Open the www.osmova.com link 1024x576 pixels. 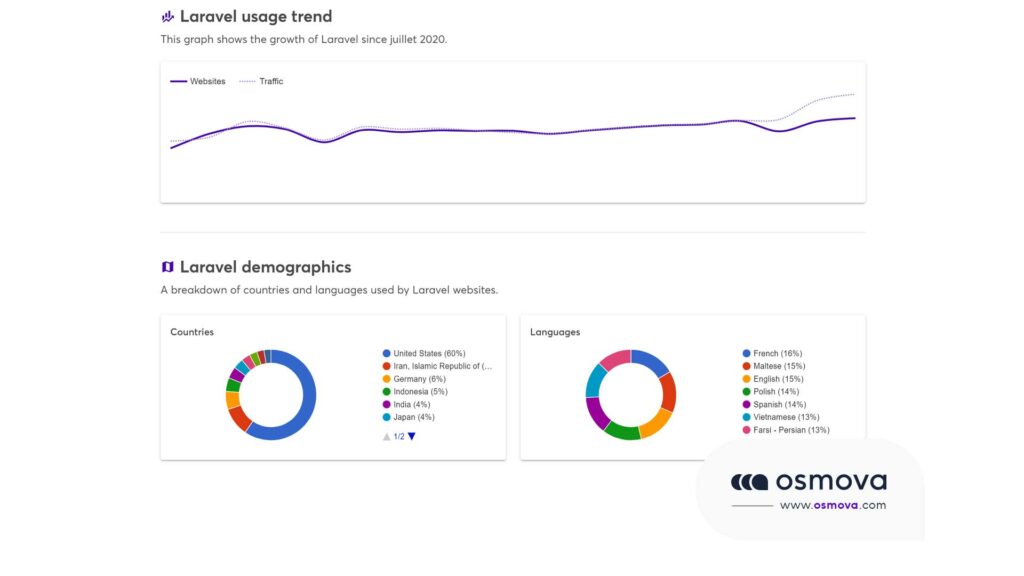832,505
